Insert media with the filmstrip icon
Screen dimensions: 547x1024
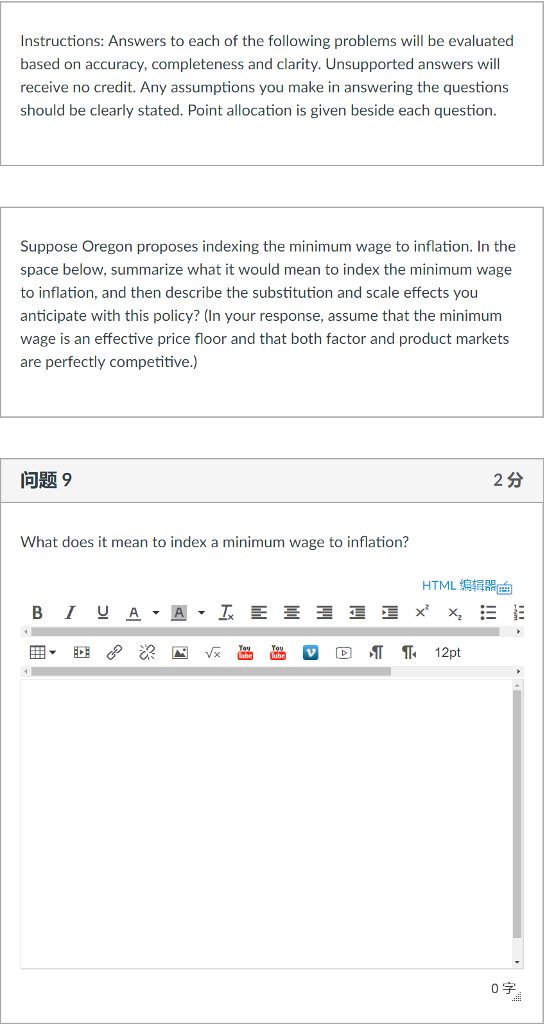(82, 652)
